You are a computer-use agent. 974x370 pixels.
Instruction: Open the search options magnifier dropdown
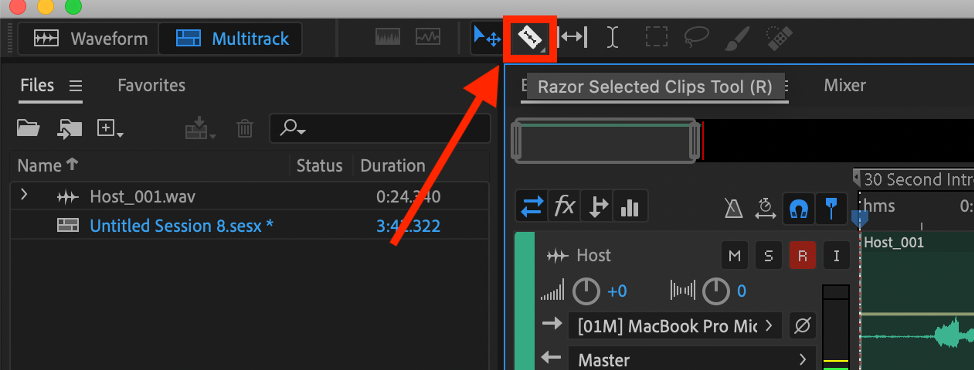coord(293,129)
